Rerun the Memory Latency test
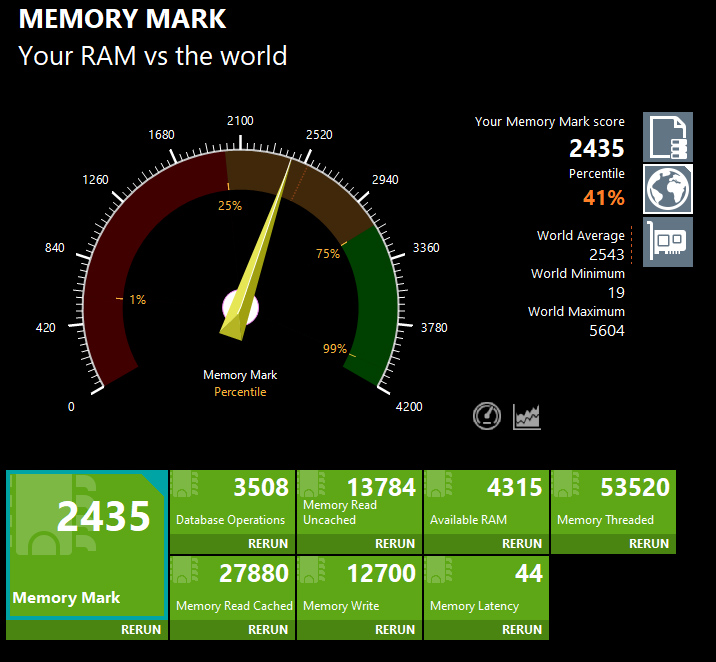The width and height of the screenshot is (716, 662). (522, 630)
